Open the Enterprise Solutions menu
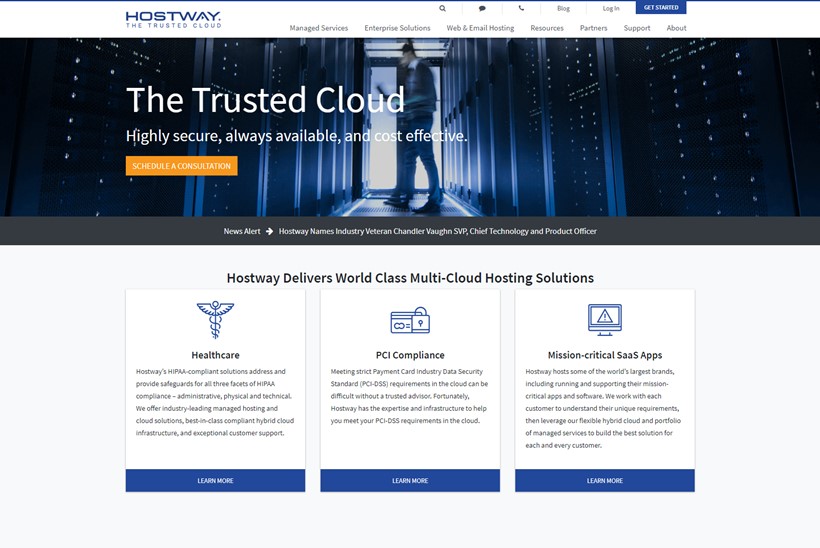The width and height of the screenshot is (820, 548). (x=397, y=28)
